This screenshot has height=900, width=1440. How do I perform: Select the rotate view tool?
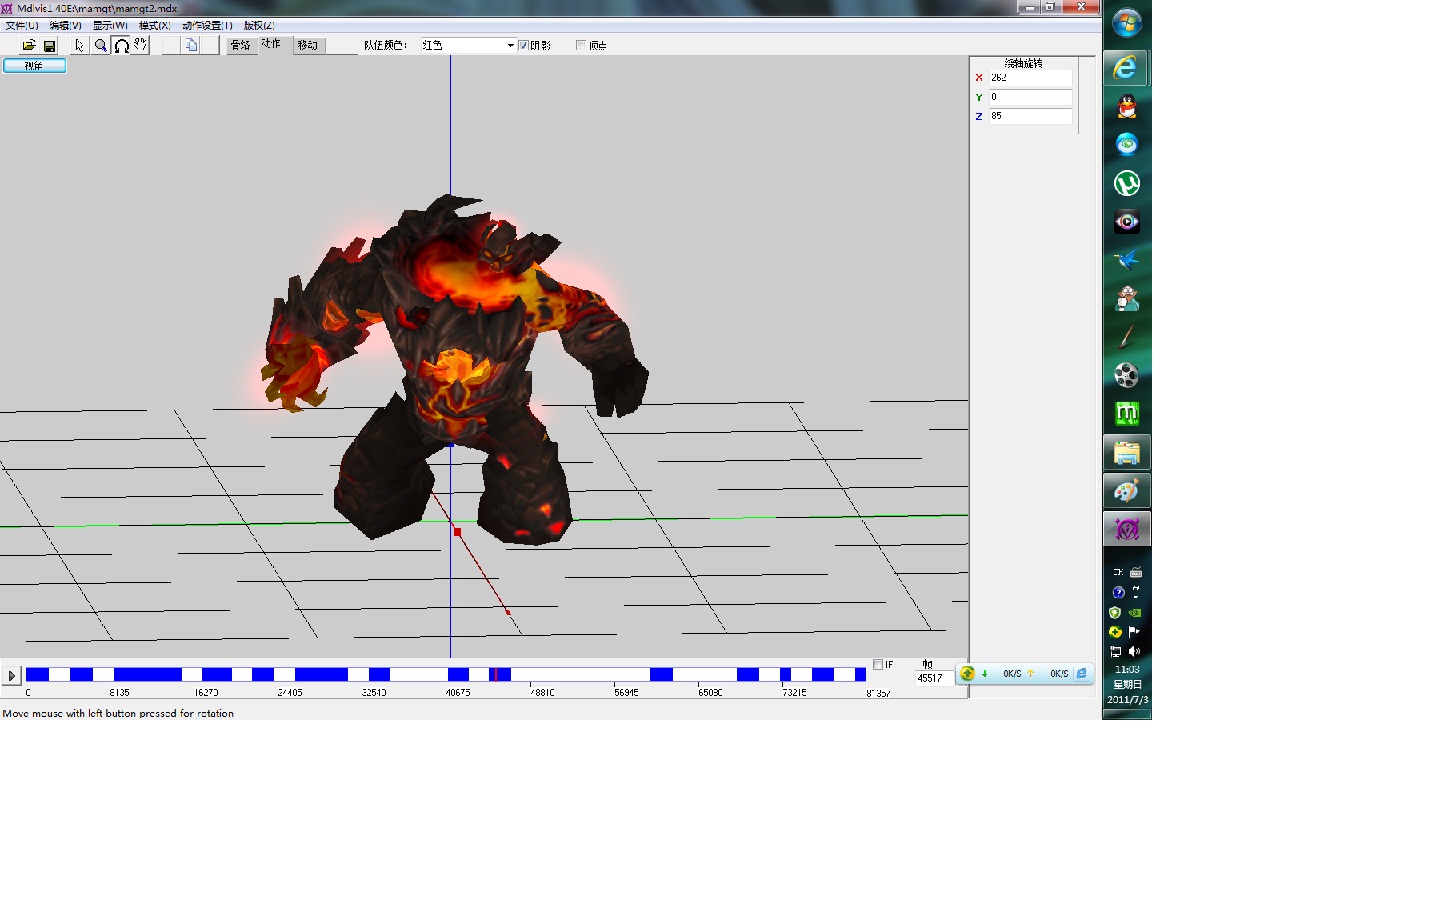121,45
